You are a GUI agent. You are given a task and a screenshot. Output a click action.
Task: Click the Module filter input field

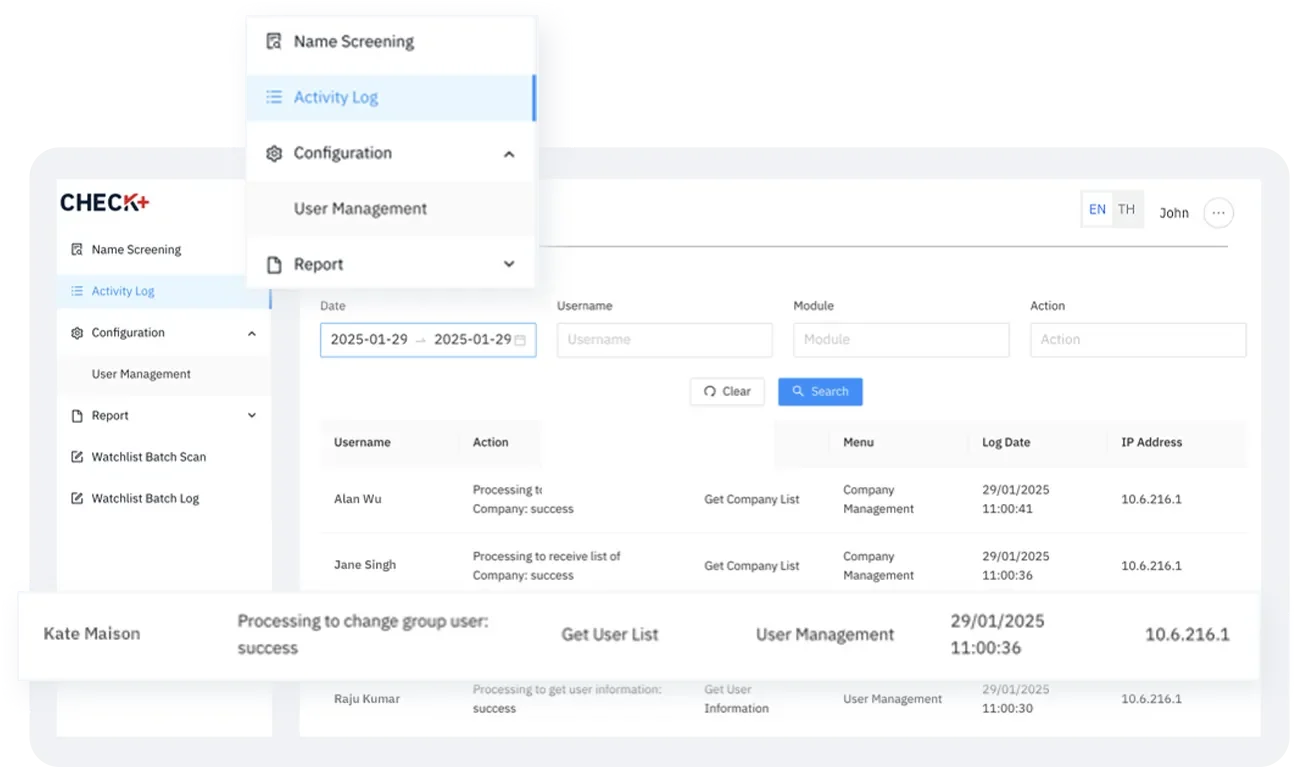pos(900,340)
